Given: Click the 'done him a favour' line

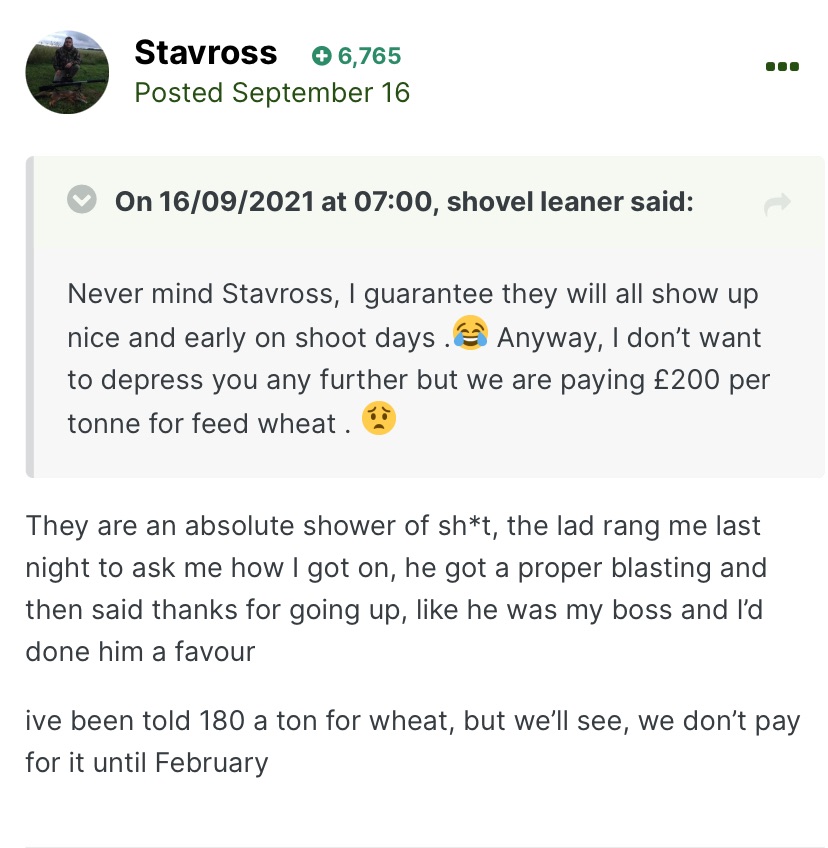Looking at the screenshot, I should point(140,652).
